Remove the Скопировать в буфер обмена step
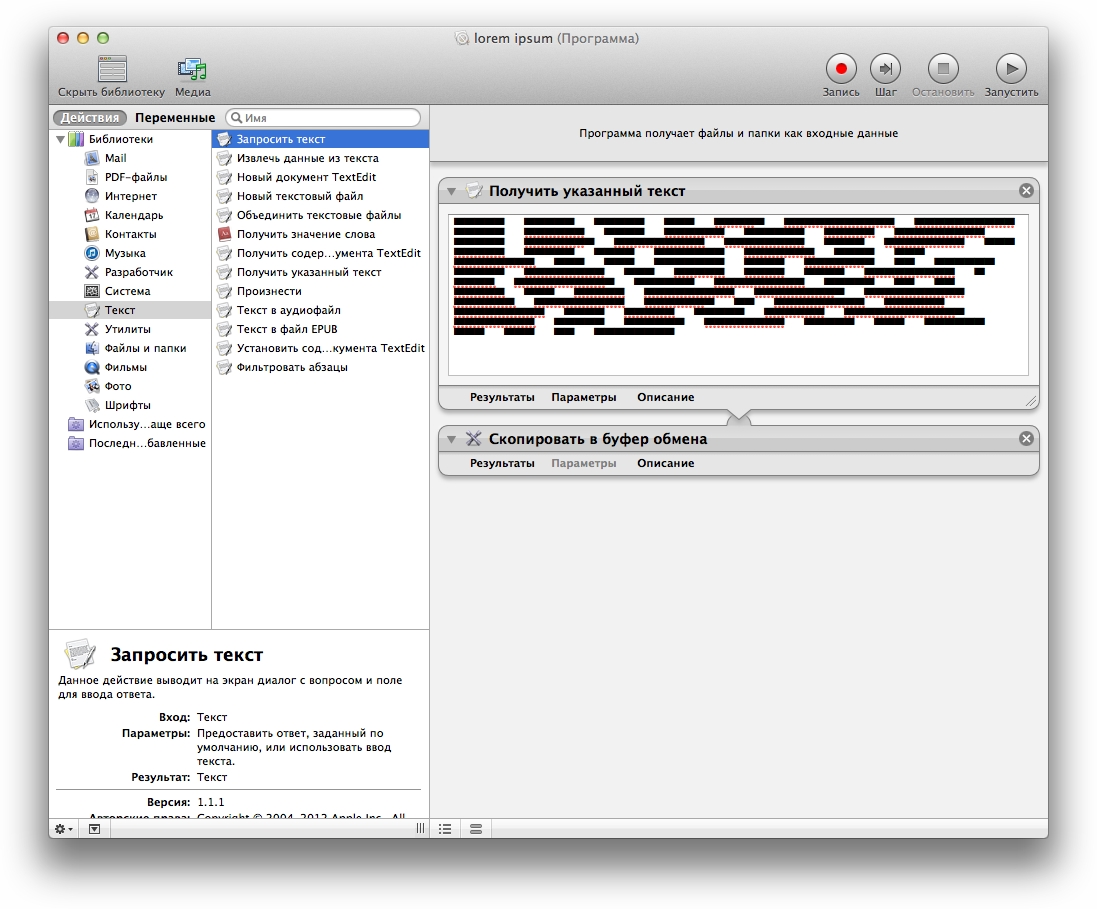 (1026, 438)
